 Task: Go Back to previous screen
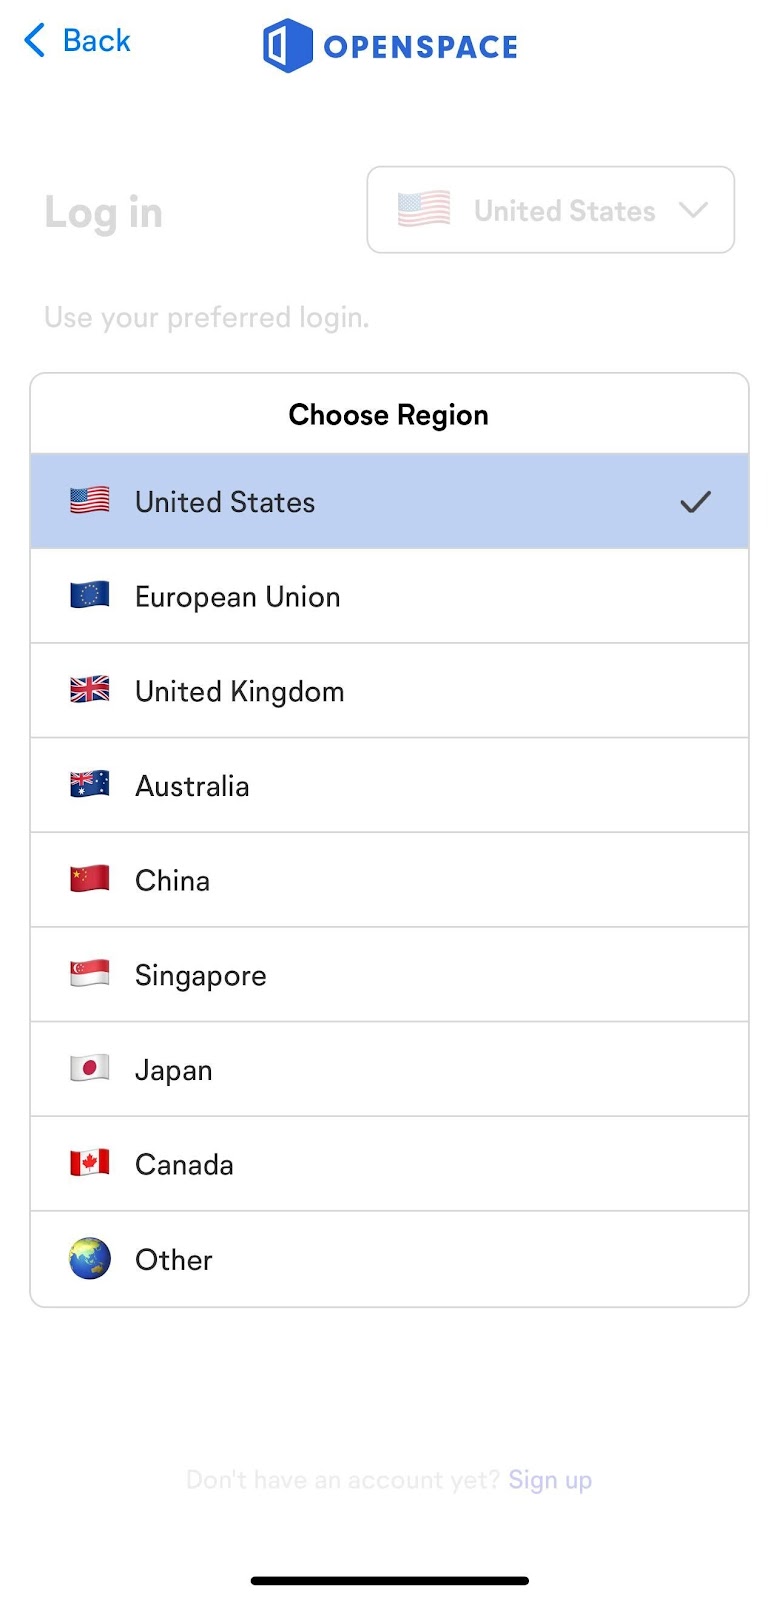pyautogui.click(x=78, y=41)
